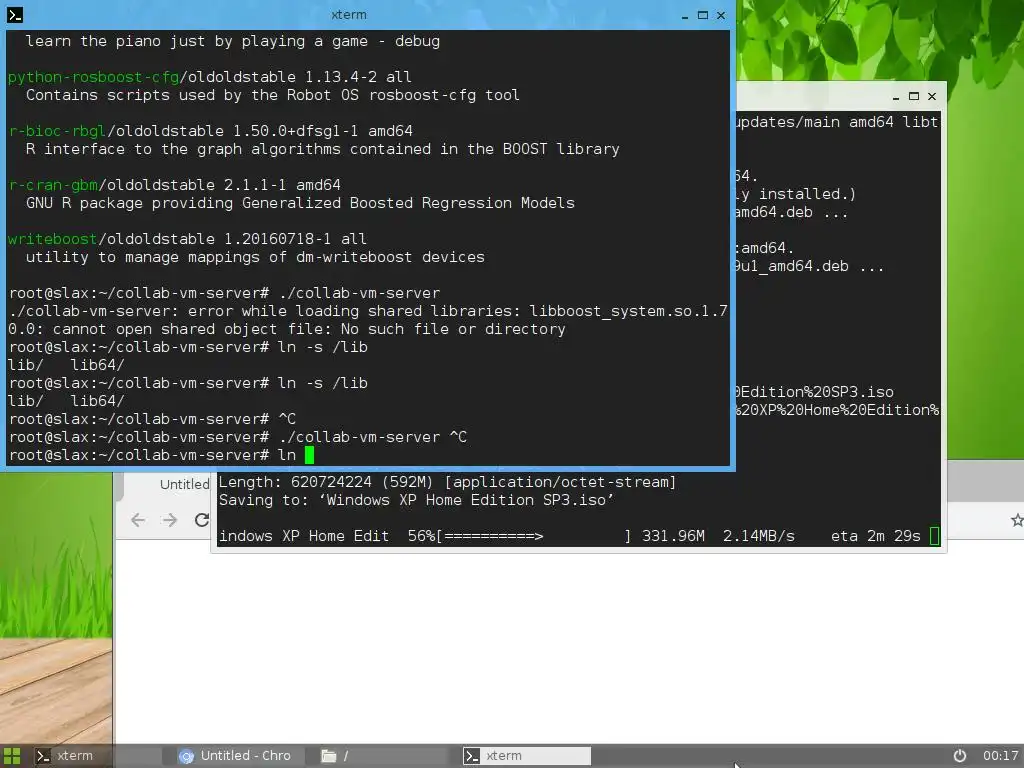Select the highlighted xterm taskbar entry
This screenshot has height=768, width=1024.
(526, 756)
